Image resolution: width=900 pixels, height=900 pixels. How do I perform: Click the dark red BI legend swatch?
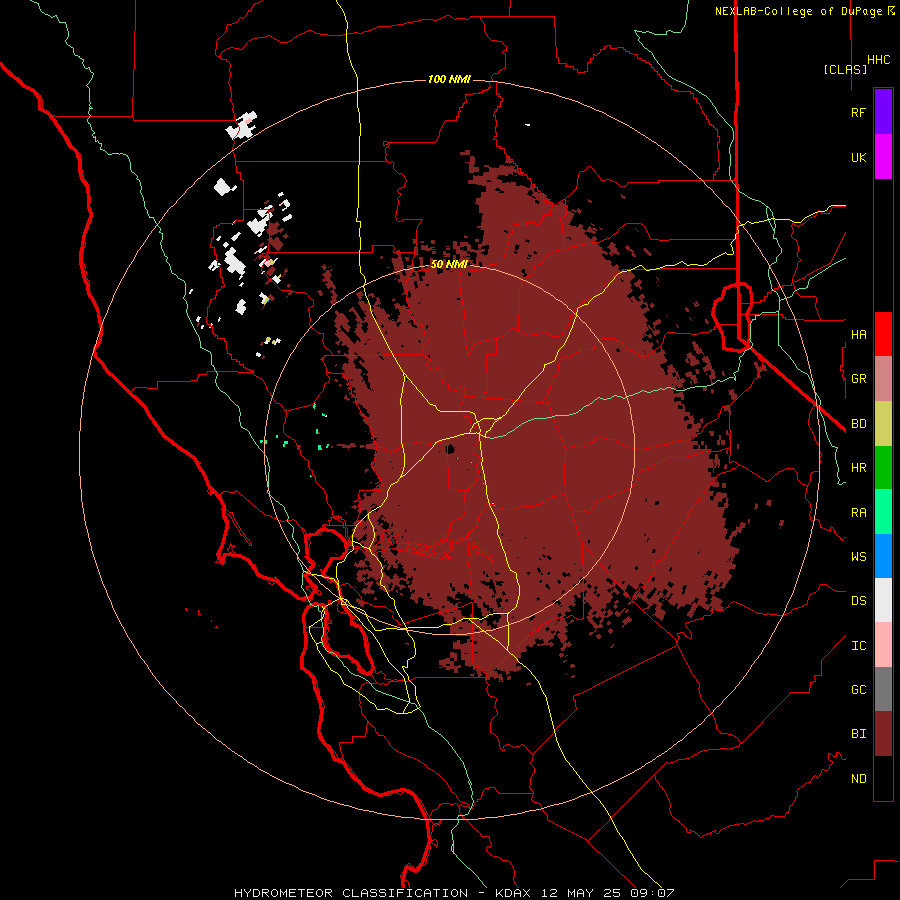883,734
